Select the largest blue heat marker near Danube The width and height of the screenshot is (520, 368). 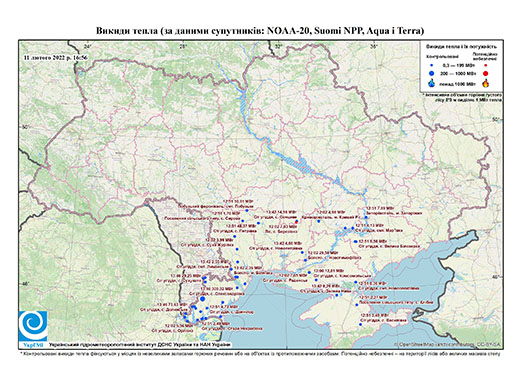tap(203, 299)
